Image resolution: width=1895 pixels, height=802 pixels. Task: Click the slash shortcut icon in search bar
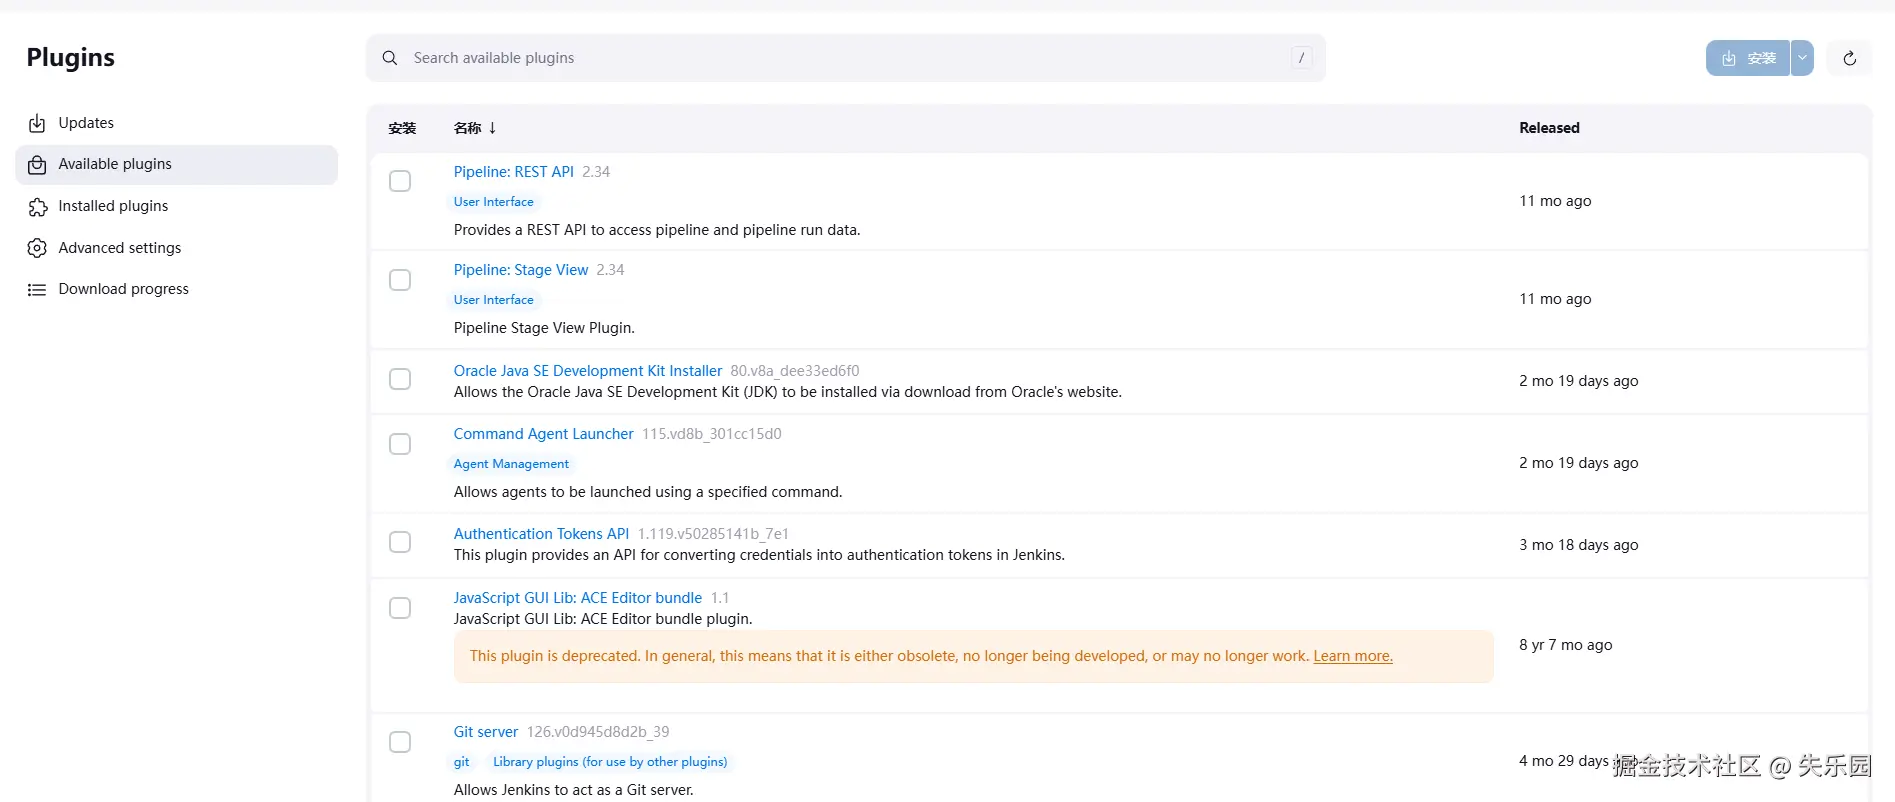pyautogui.click(x=1301, y=58)
